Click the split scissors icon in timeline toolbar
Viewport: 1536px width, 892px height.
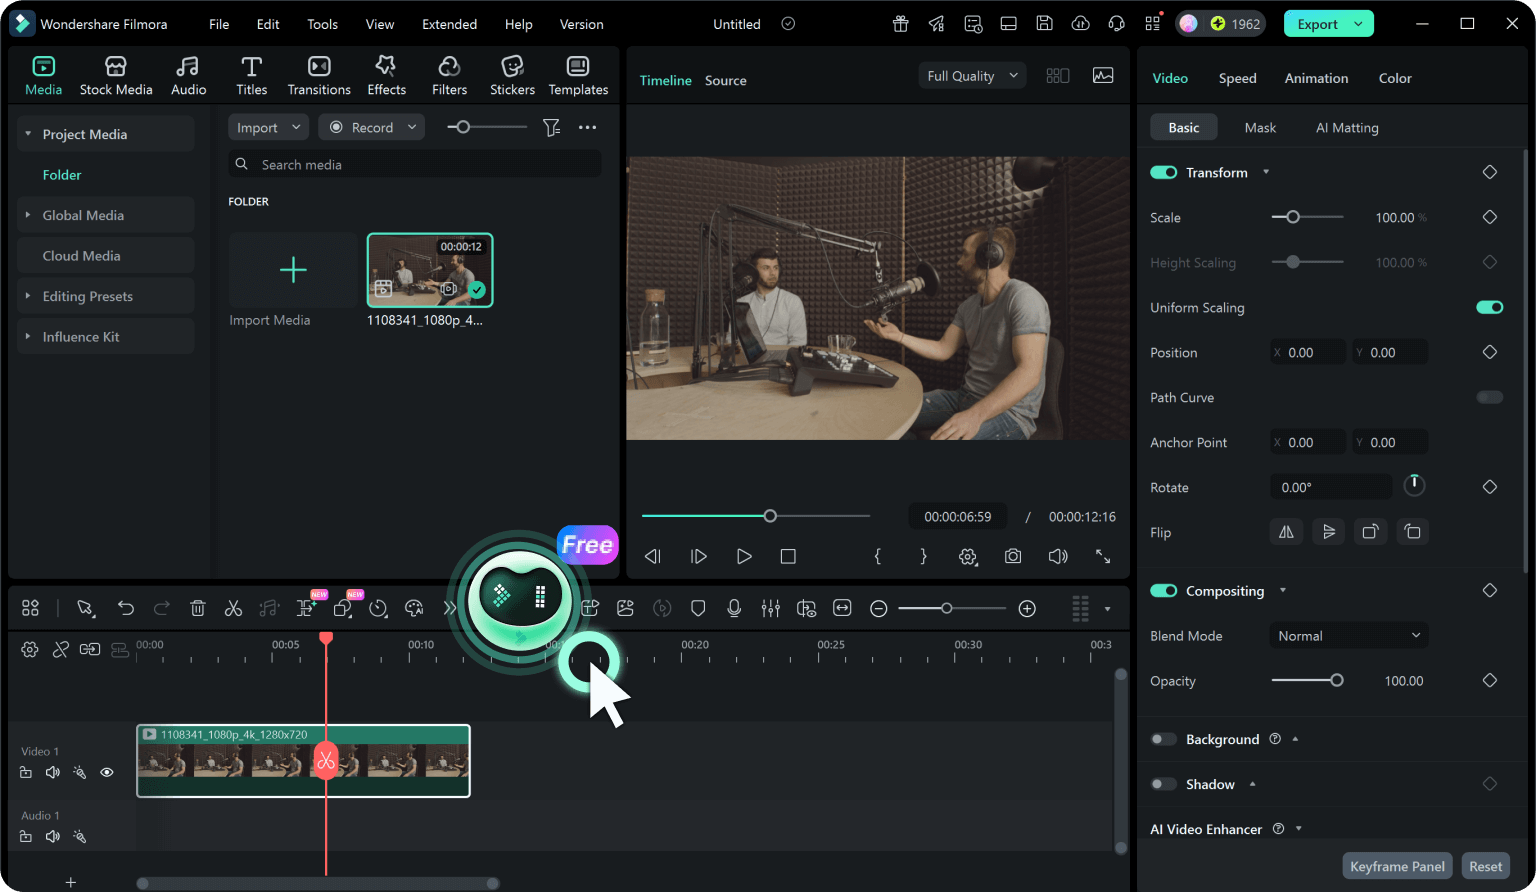(233, 608)
